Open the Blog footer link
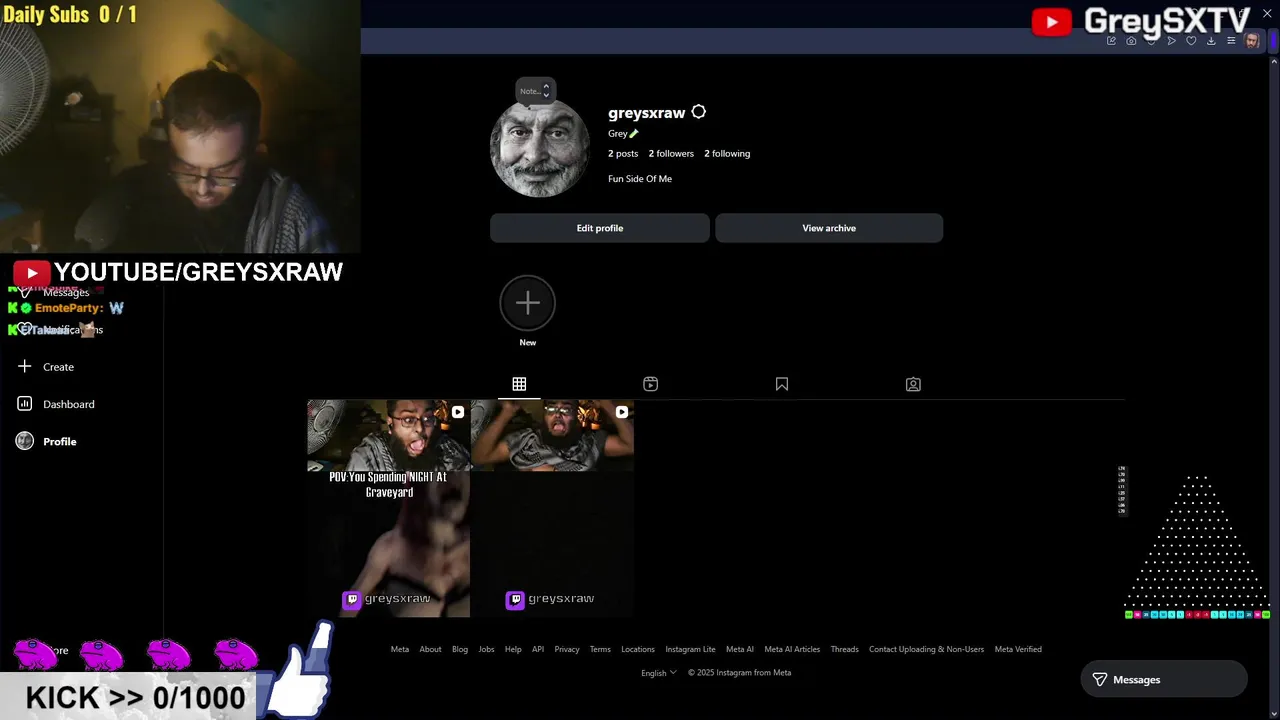The width and height of the screenshot is (1280, 720). [x=460, y=649]
